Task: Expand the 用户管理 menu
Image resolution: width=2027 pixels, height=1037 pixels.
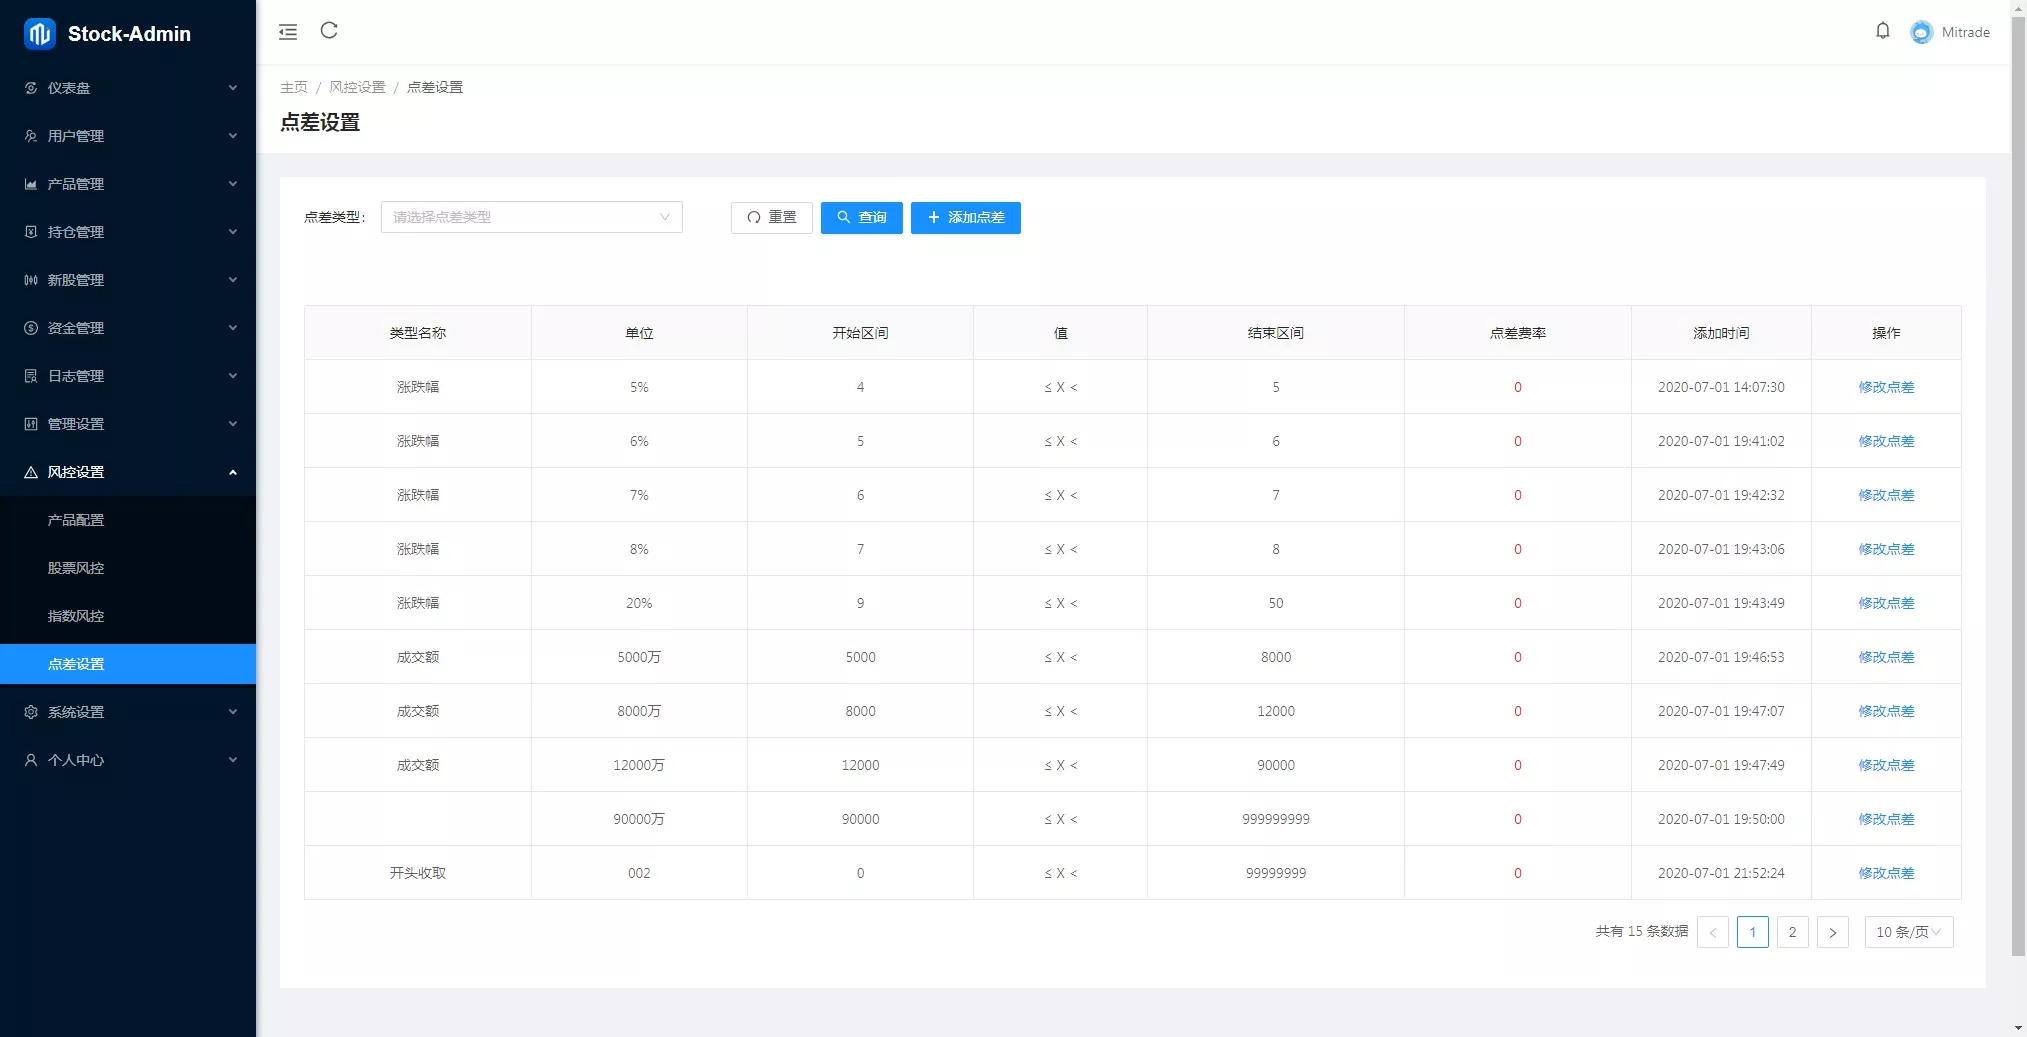Action: [x=128, y=136]
